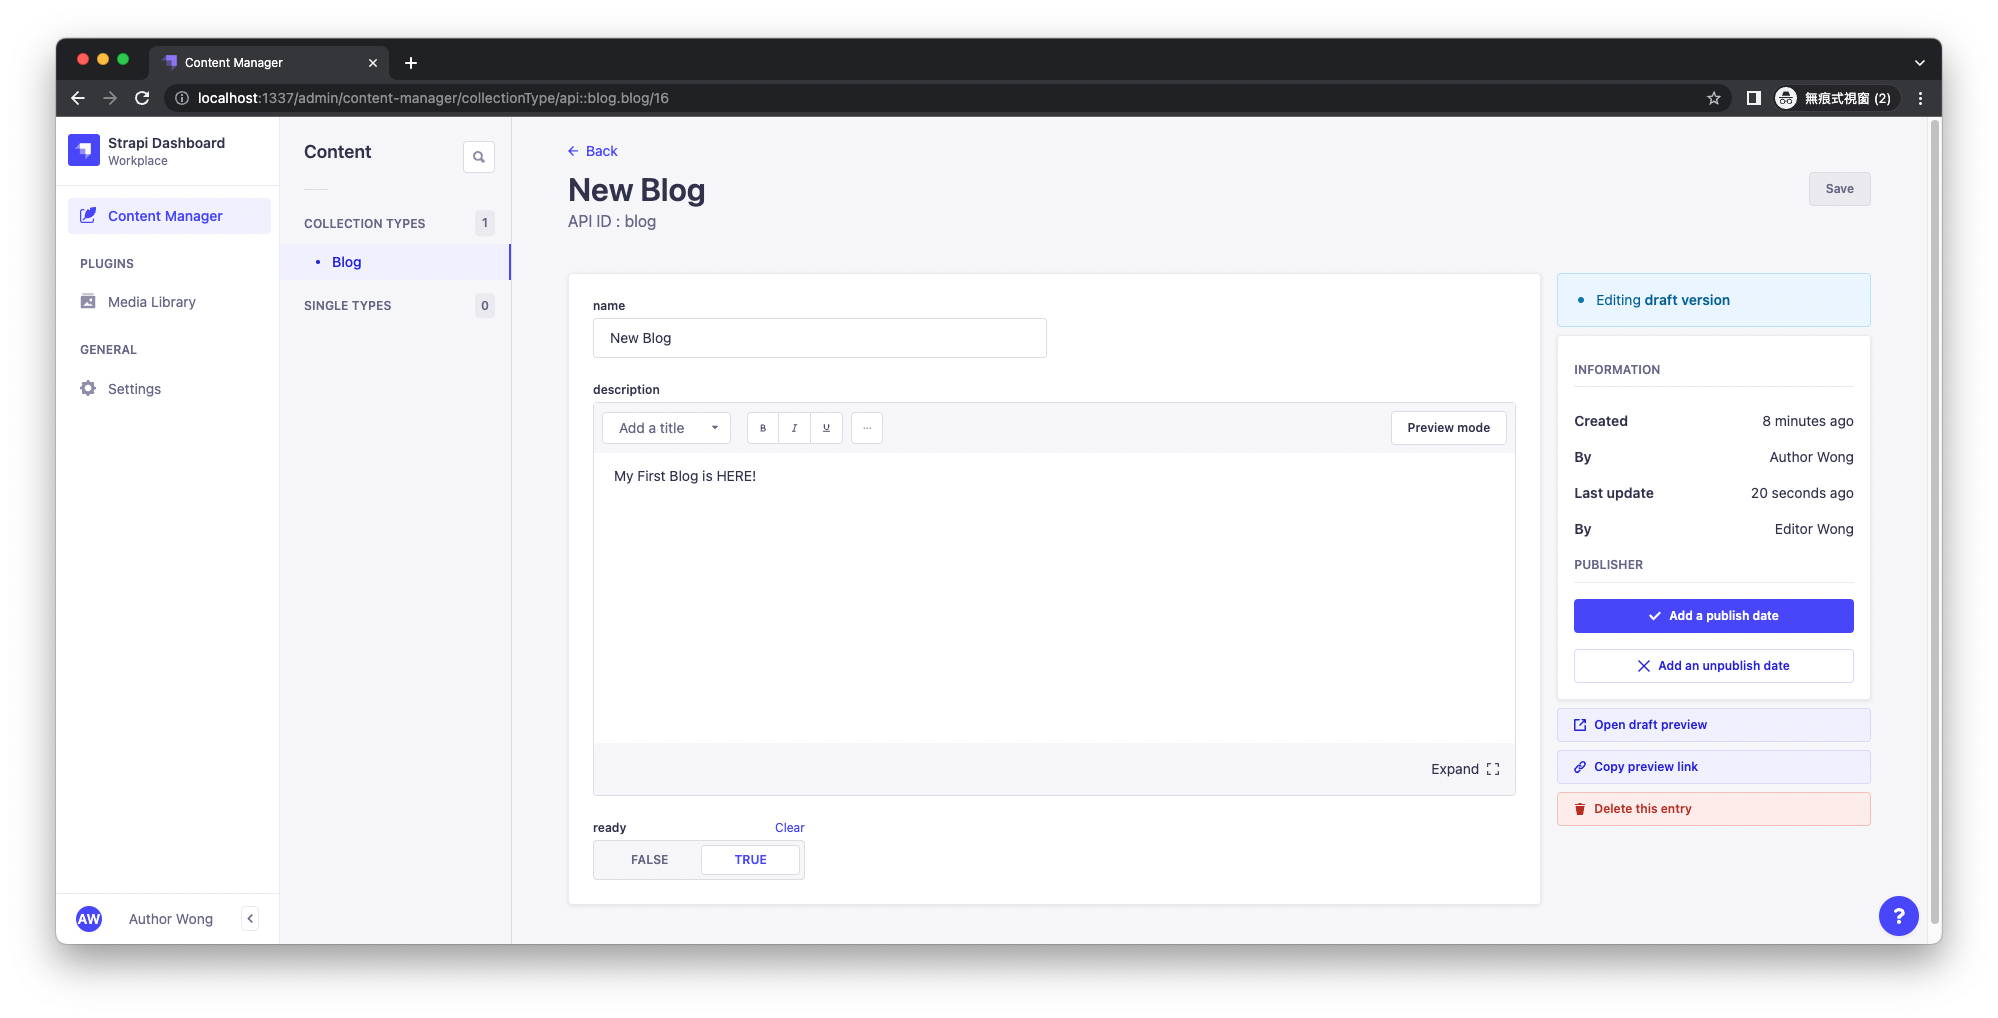
Task: Click inside the name input field
Action: click(x=819, y=338)
